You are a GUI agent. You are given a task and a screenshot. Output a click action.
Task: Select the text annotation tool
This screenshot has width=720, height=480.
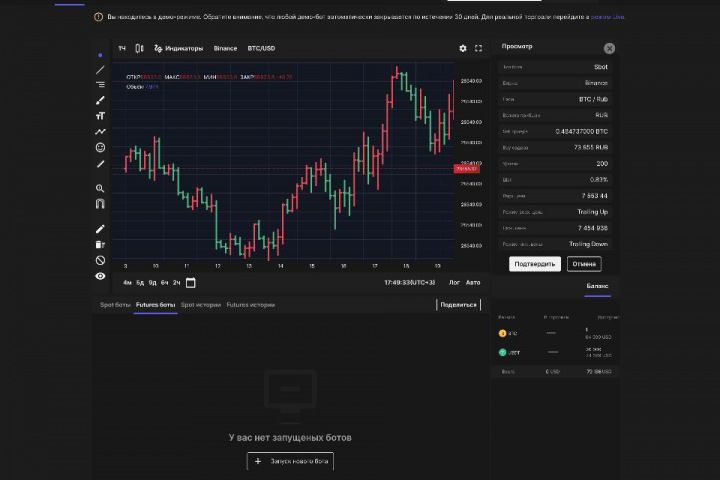point(100,116)
